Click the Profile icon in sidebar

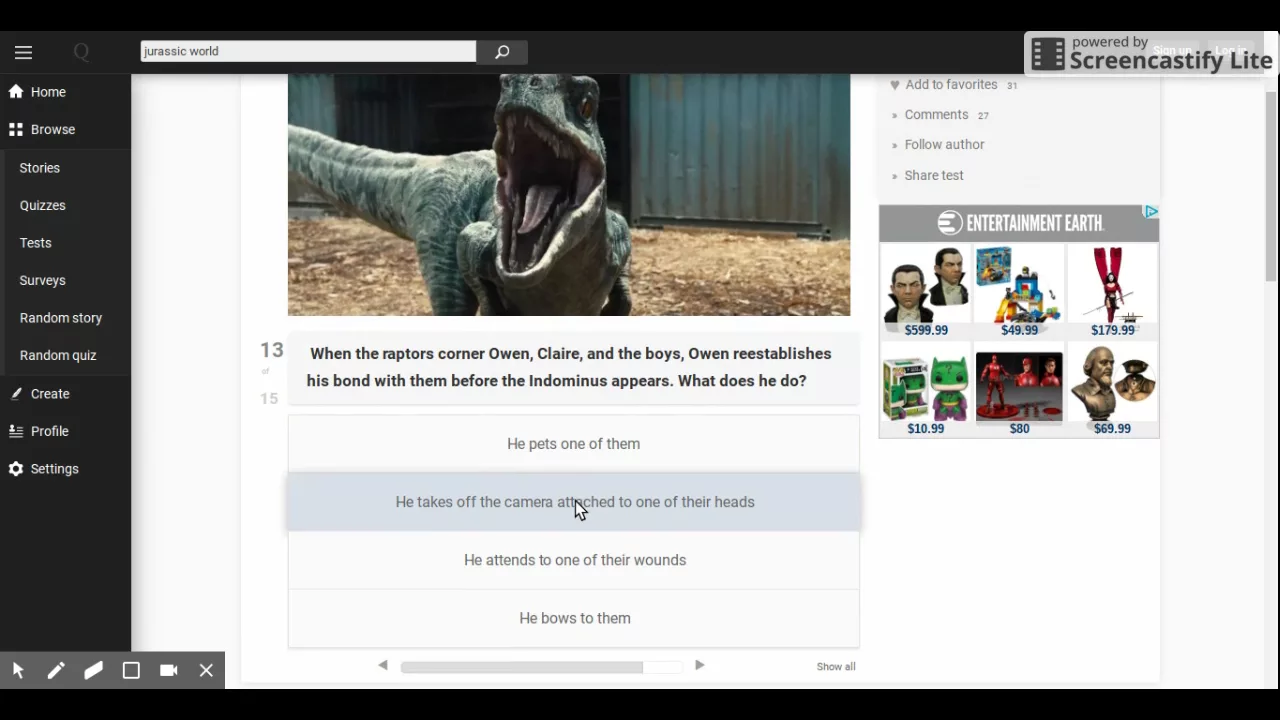tap(16, 432)
